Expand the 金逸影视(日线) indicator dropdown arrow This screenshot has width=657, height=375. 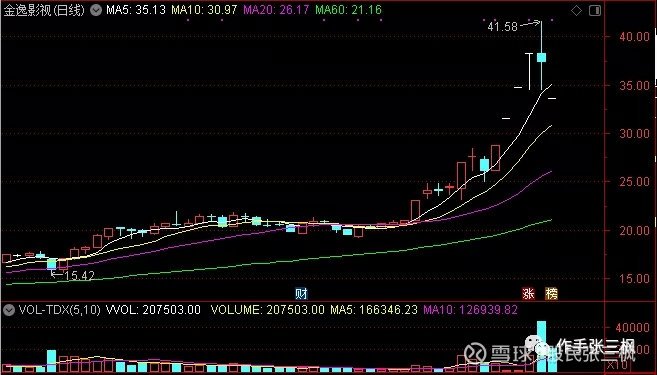click(x=96, y=10)
